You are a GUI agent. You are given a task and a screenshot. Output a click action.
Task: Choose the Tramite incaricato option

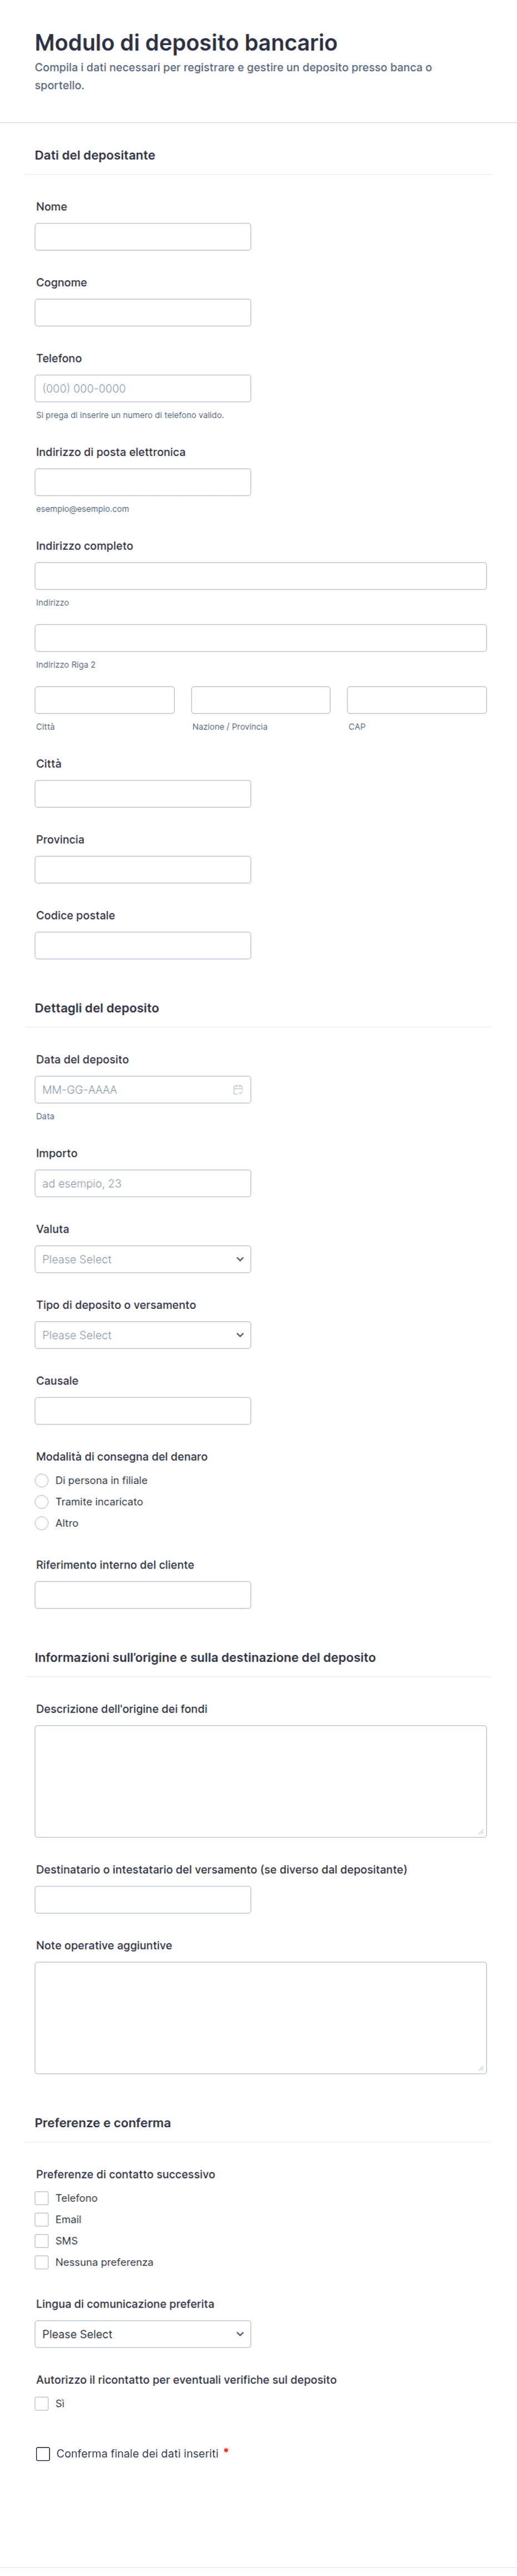click(x=42, y=1501)
